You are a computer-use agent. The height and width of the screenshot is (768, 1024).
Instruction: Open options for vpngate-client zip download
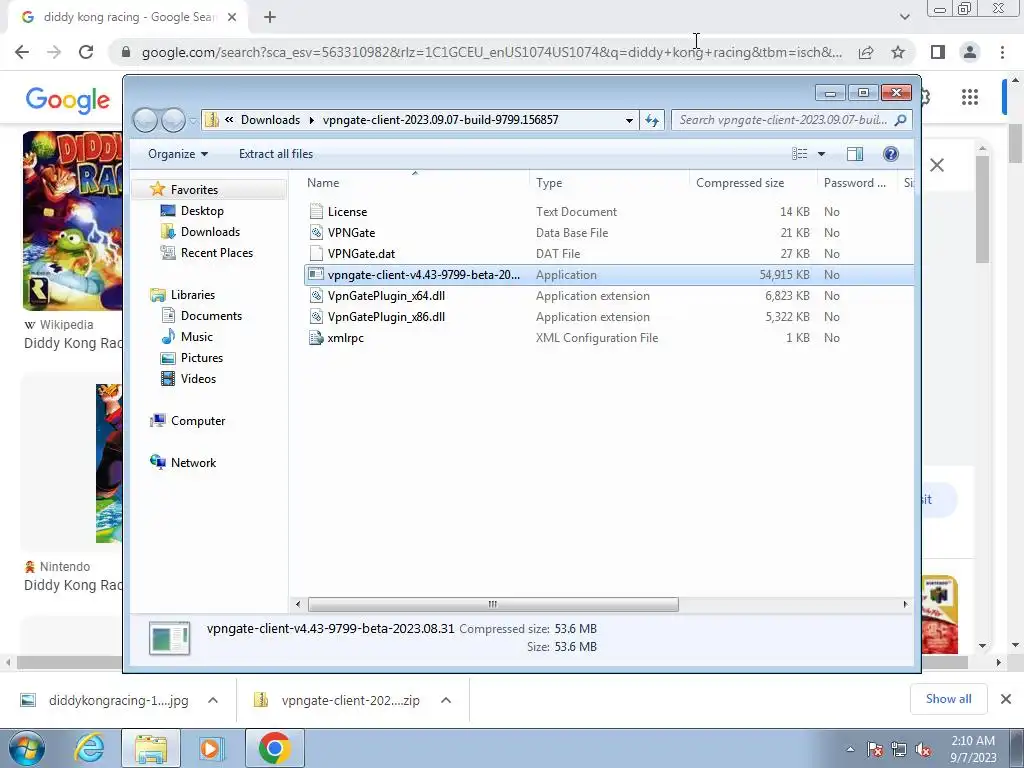click(x=446, y=700)
